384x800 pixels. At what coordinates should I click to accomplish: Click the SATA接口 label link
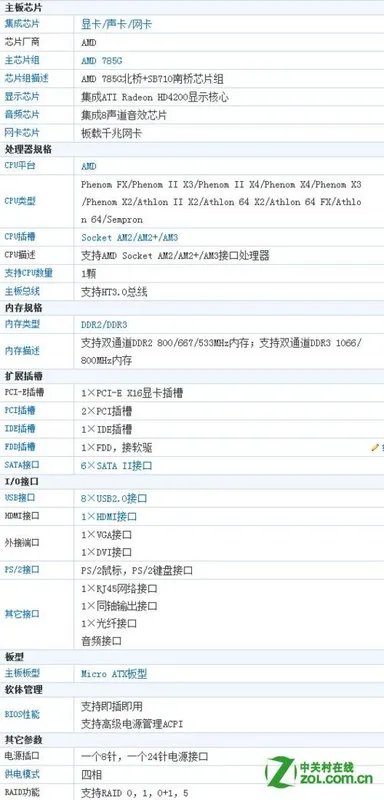click(x=22, y=465)
